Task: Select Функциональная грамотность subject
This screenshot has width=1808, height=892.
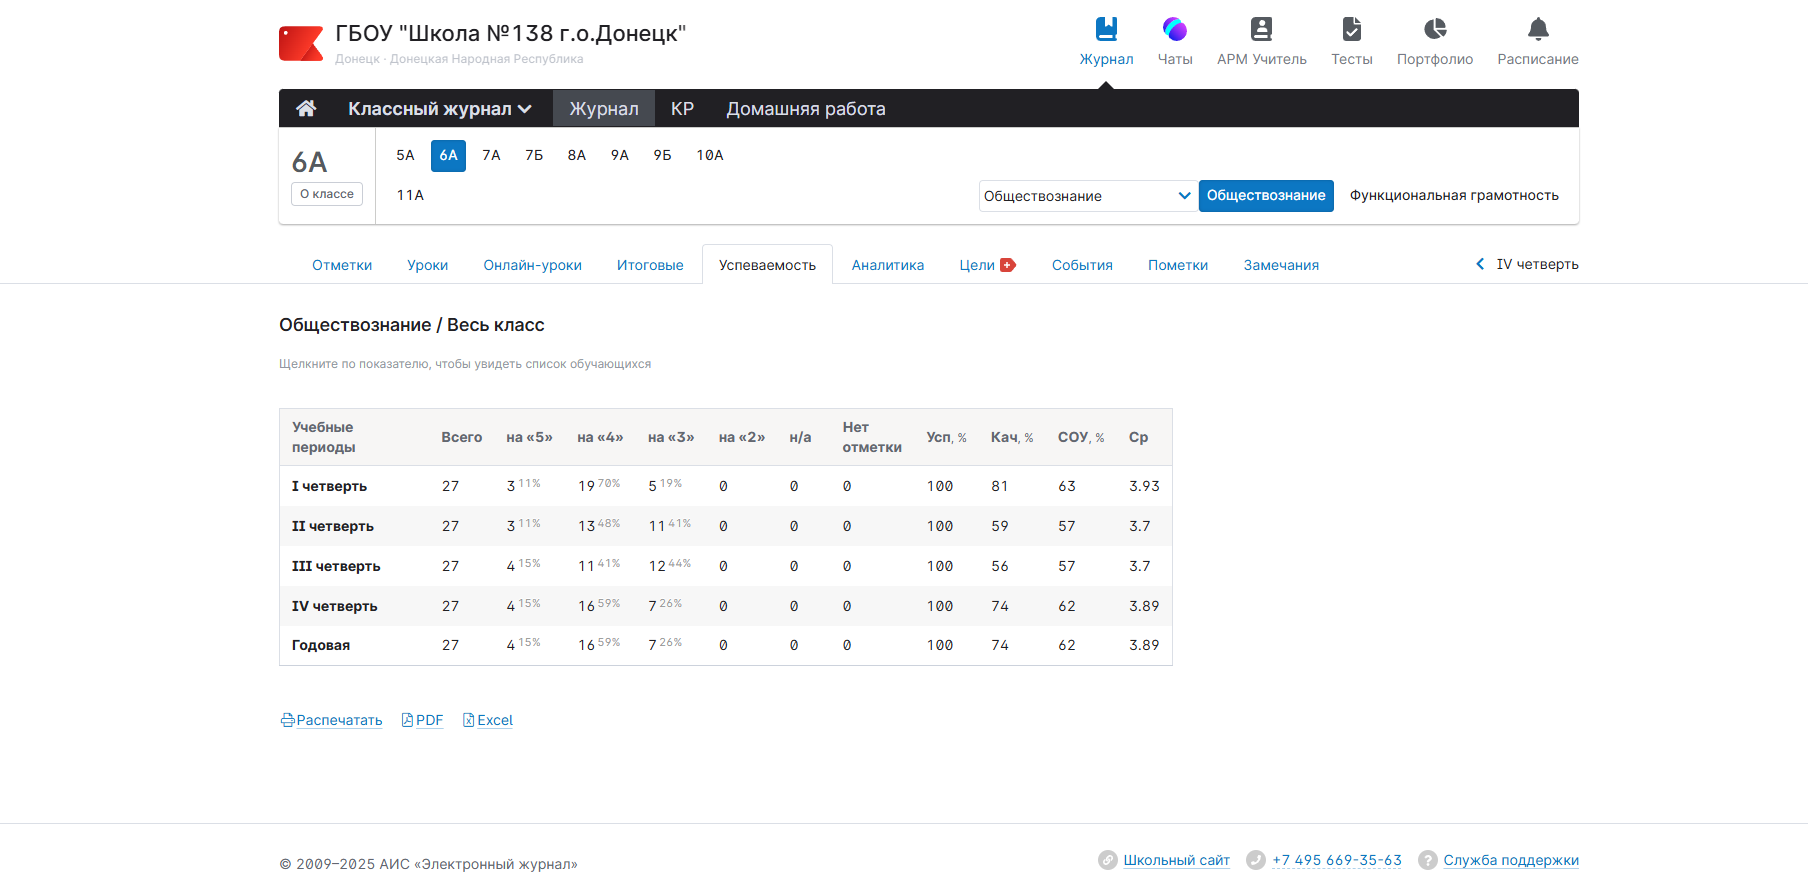Action: coord(1454,195)
